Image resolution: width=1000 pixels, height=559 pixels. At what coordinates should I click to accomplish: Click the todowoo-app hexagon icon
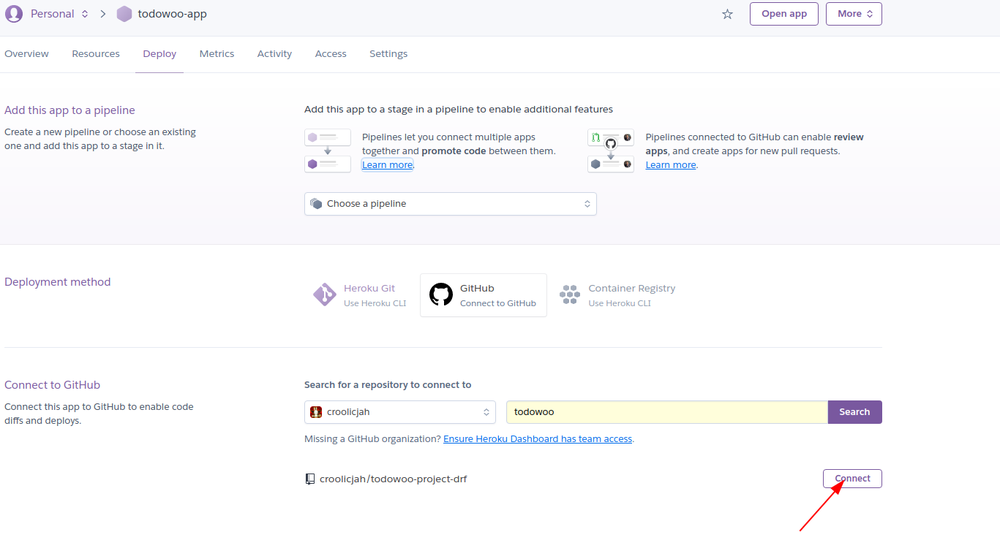(x=124, y=14)
